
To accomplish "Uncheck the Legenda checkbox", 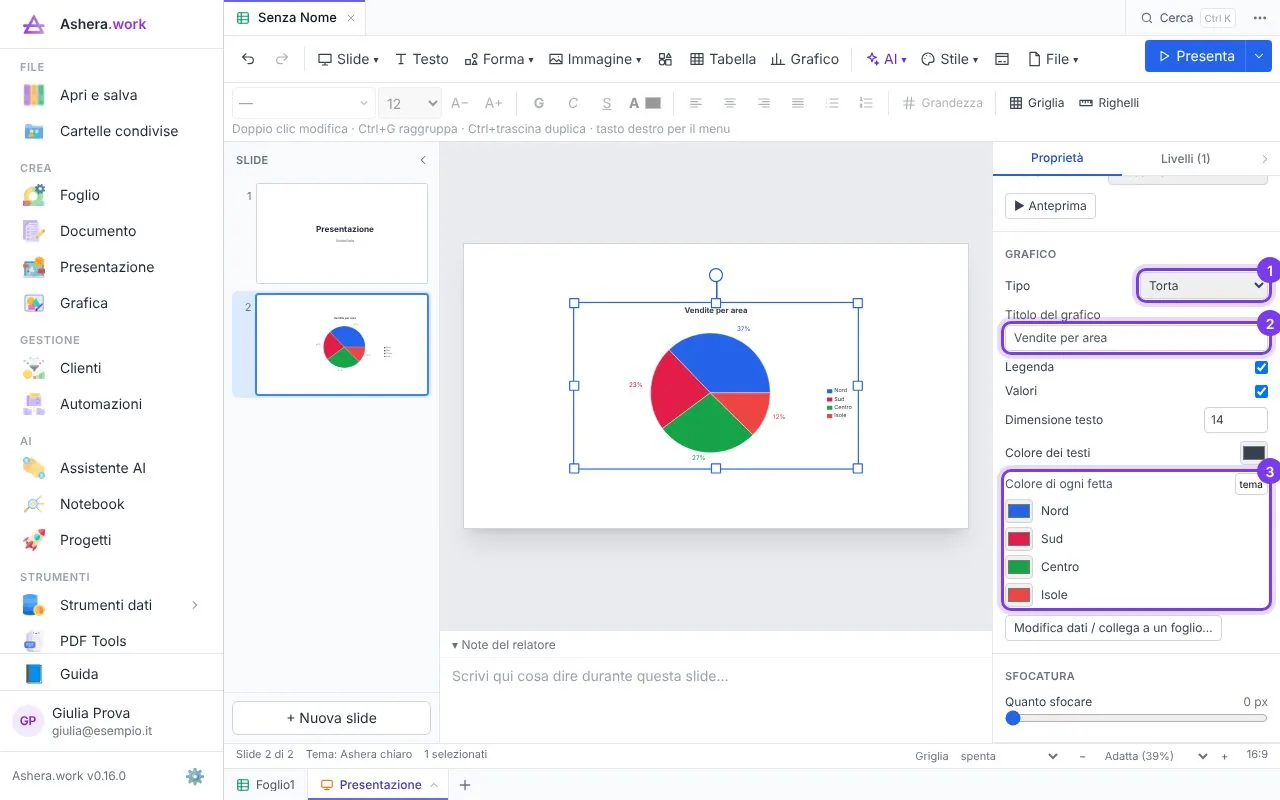I will click(1261, 367).
